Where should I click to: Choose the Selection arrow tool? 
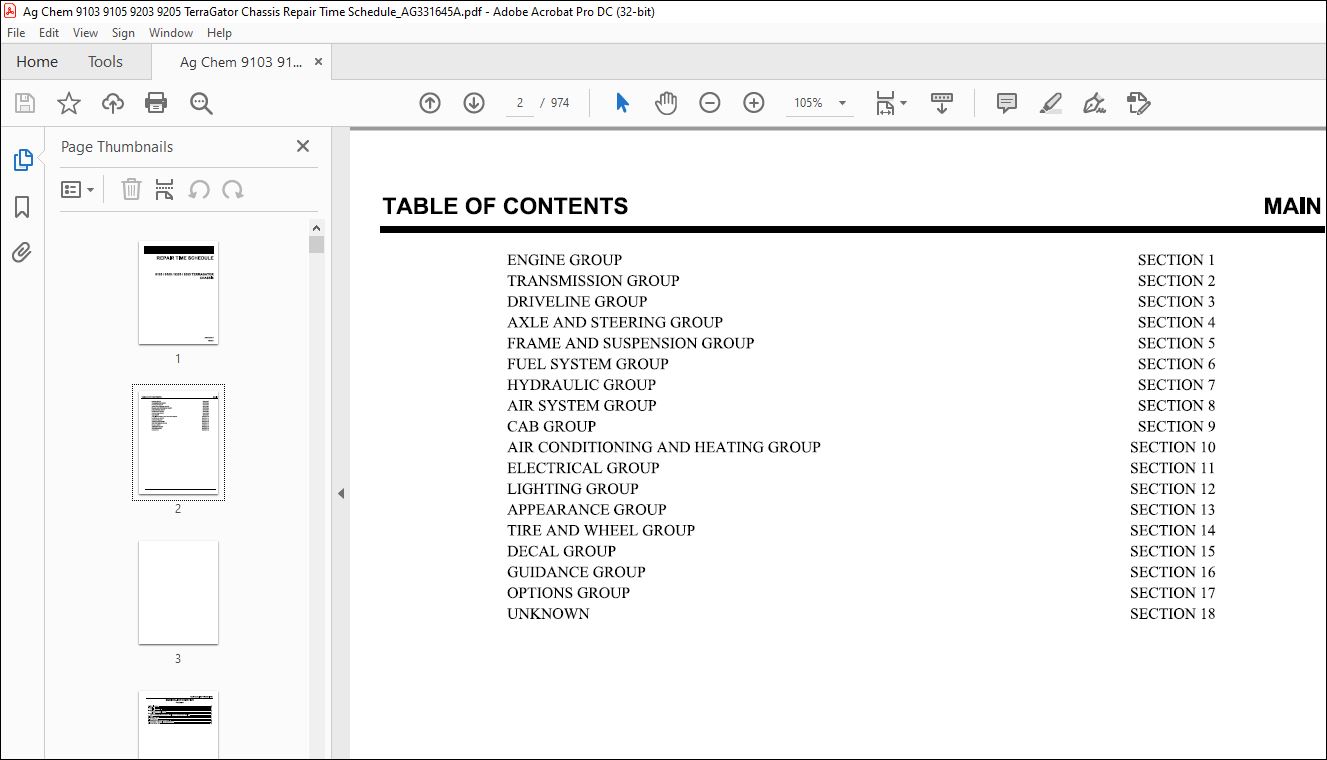pos(622,103)
